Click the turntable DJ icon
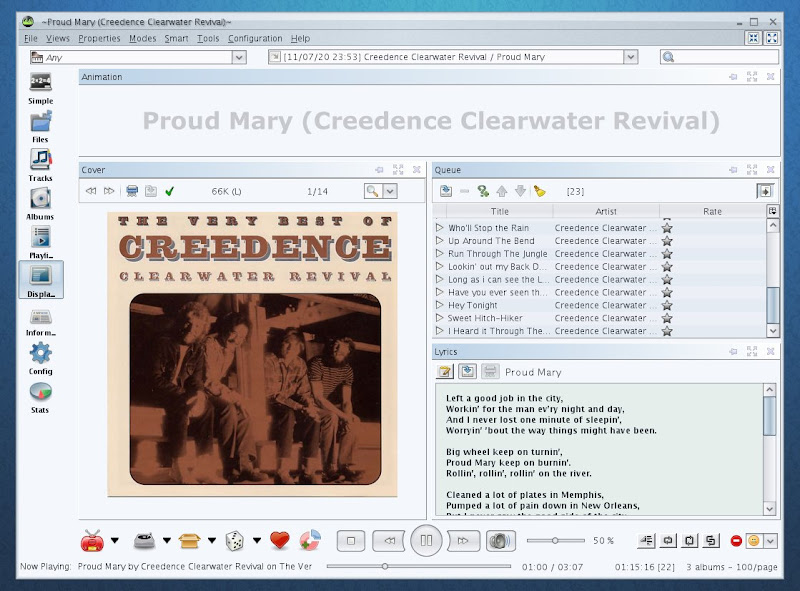This screenshot has height=591, width=800. pos(144,541)
